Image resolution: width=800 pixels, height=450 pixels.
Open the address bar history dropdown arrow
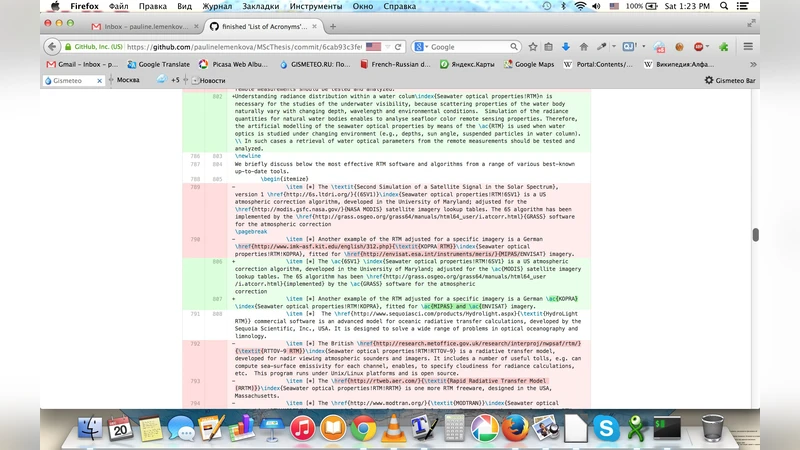(x=387, y=46)
